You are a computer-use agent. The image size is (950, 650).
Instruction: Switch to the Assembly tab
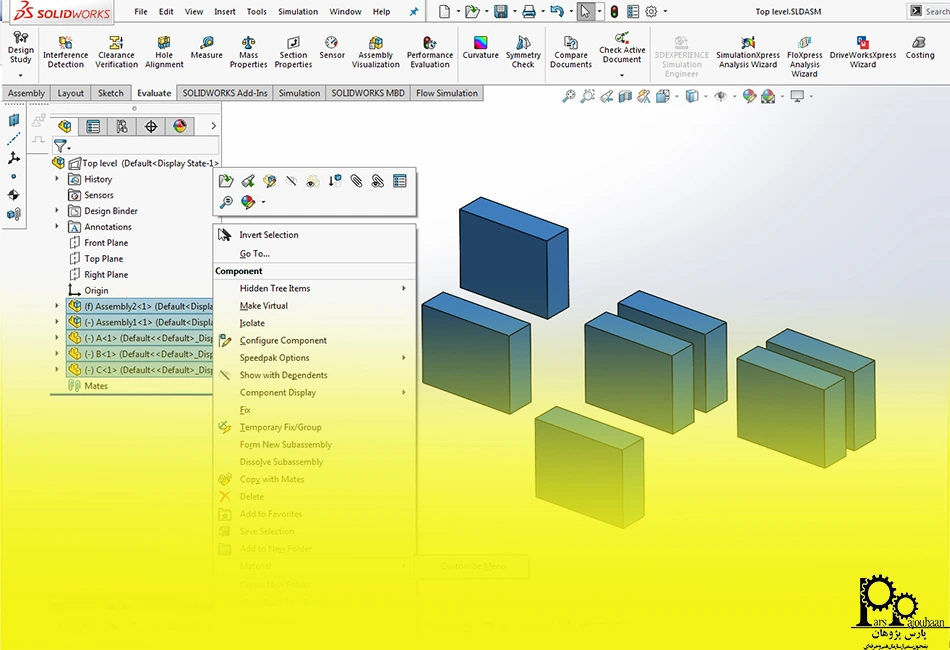26,93
